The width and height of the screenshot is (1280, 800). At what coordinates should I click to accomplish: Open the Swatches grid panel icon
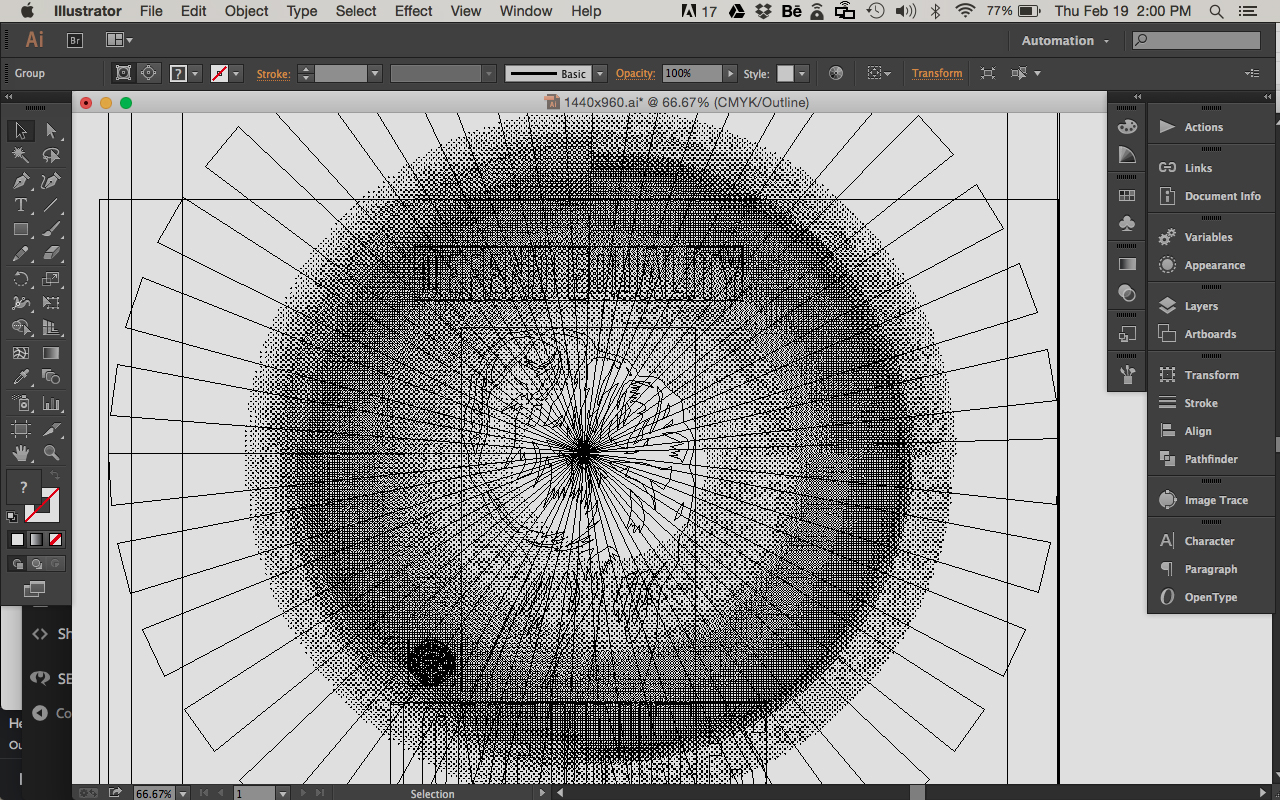coord(1127,196)
